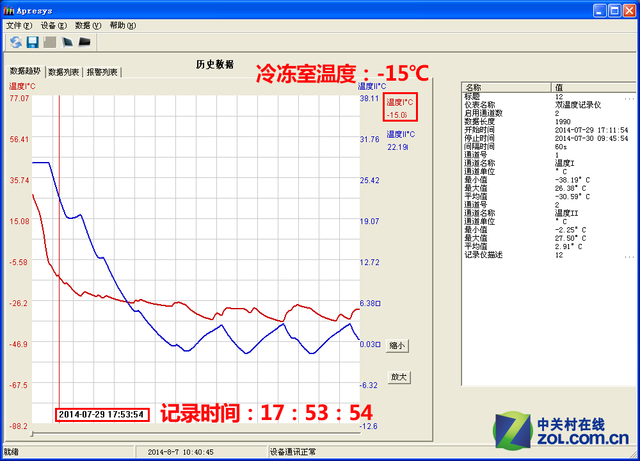Select the 间隔时间 row
The image size is (640, 461).
tap(549, 147)
